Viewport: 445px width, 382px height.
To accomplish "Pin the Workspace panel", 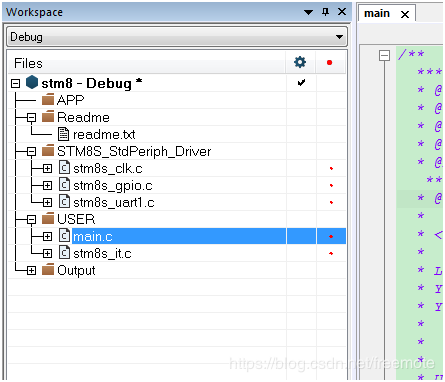I will tap(326, 12).
